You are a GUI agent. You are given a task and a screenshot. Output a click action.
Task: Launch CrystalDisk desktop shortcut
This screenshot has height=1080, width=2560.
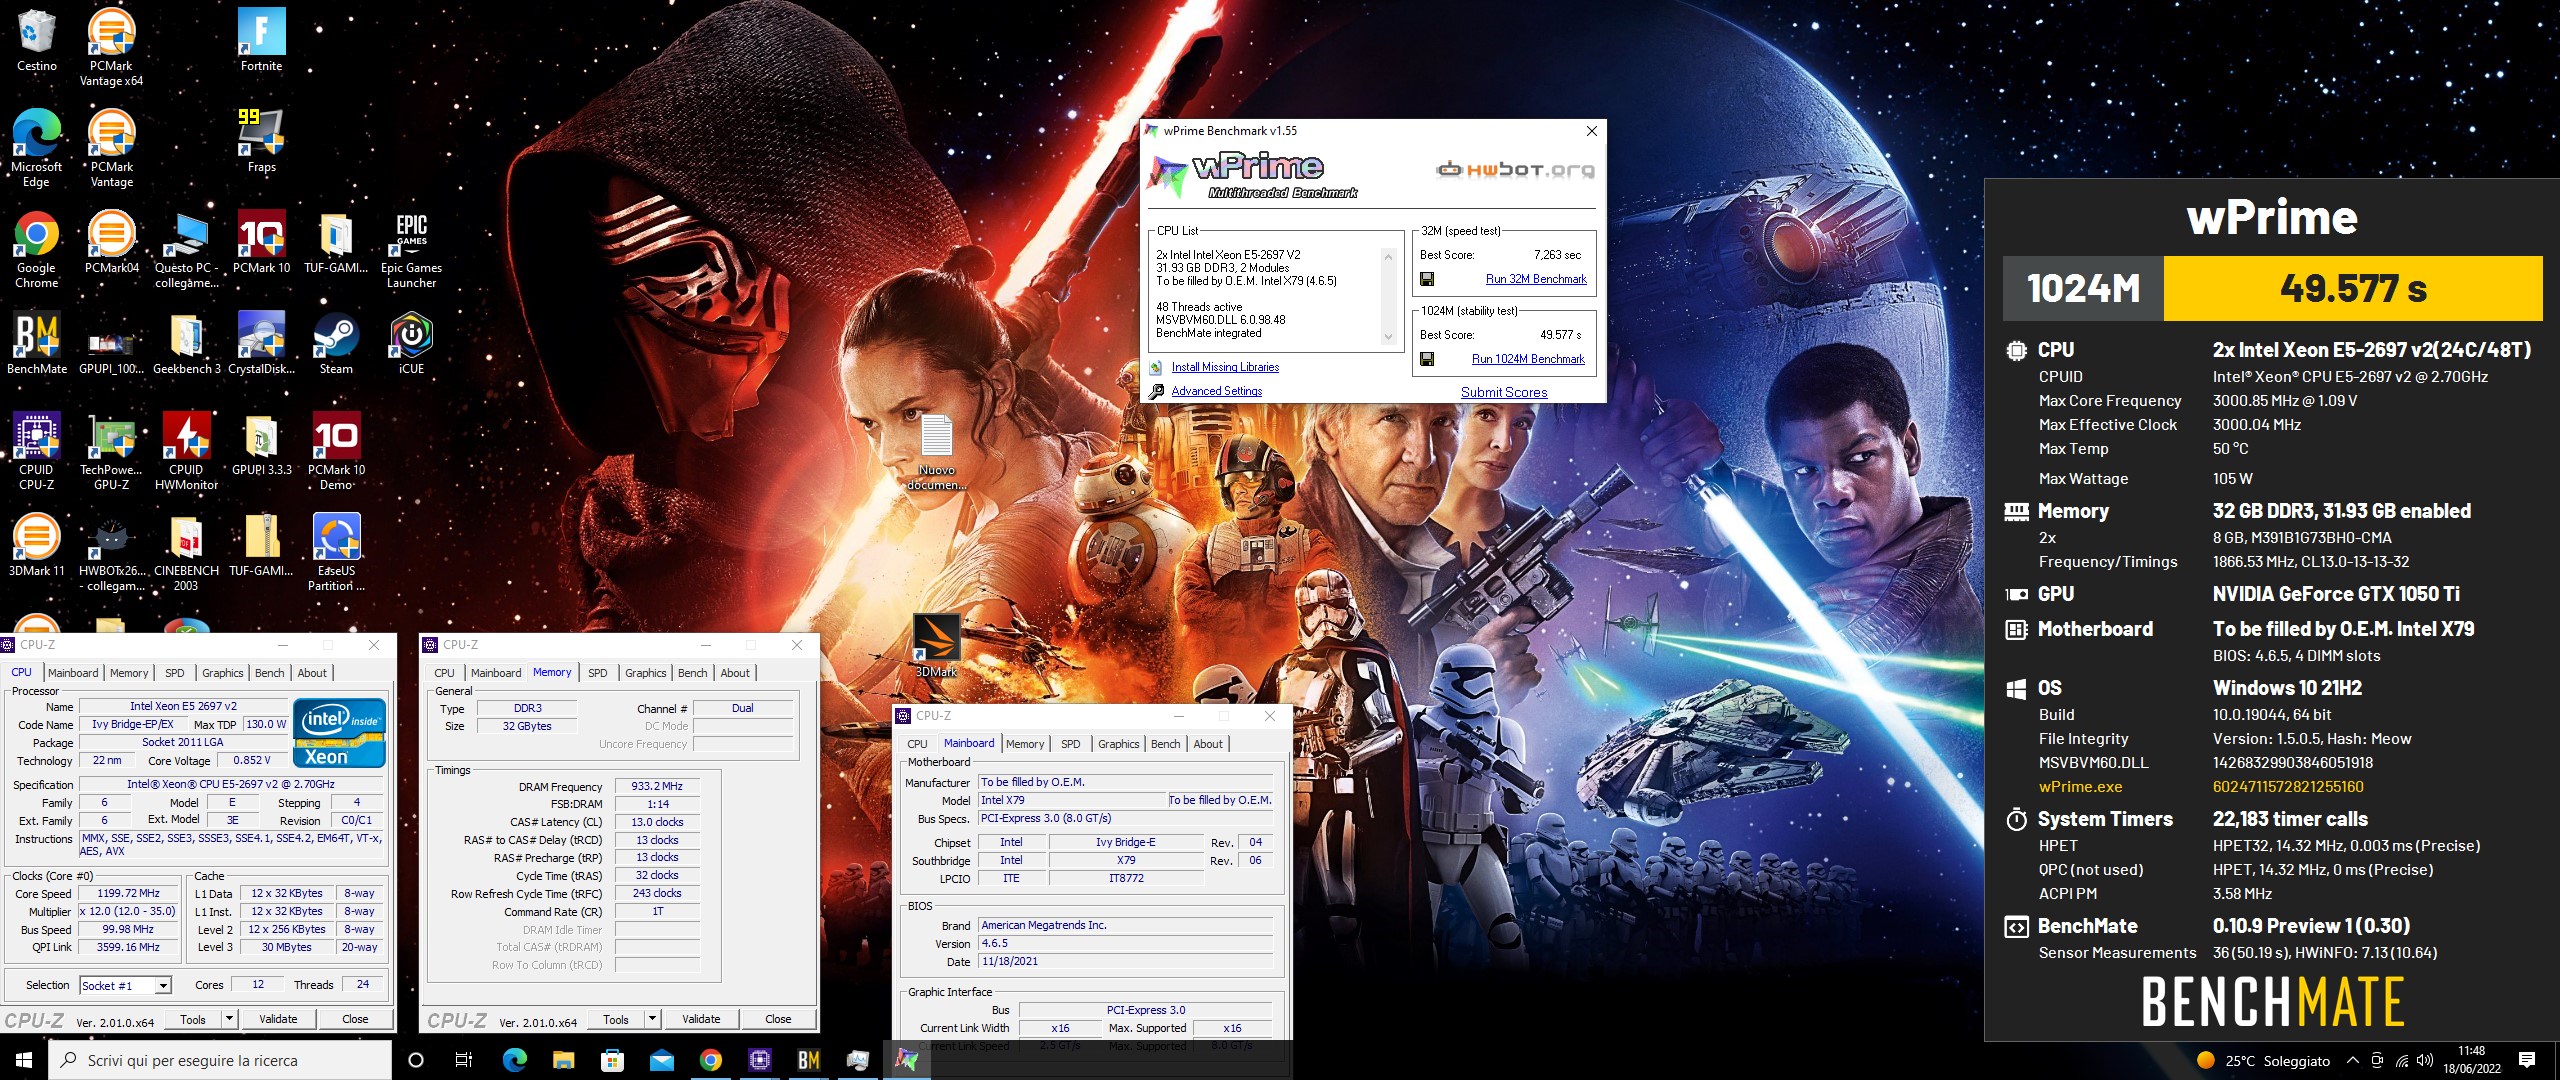(261, 343)
